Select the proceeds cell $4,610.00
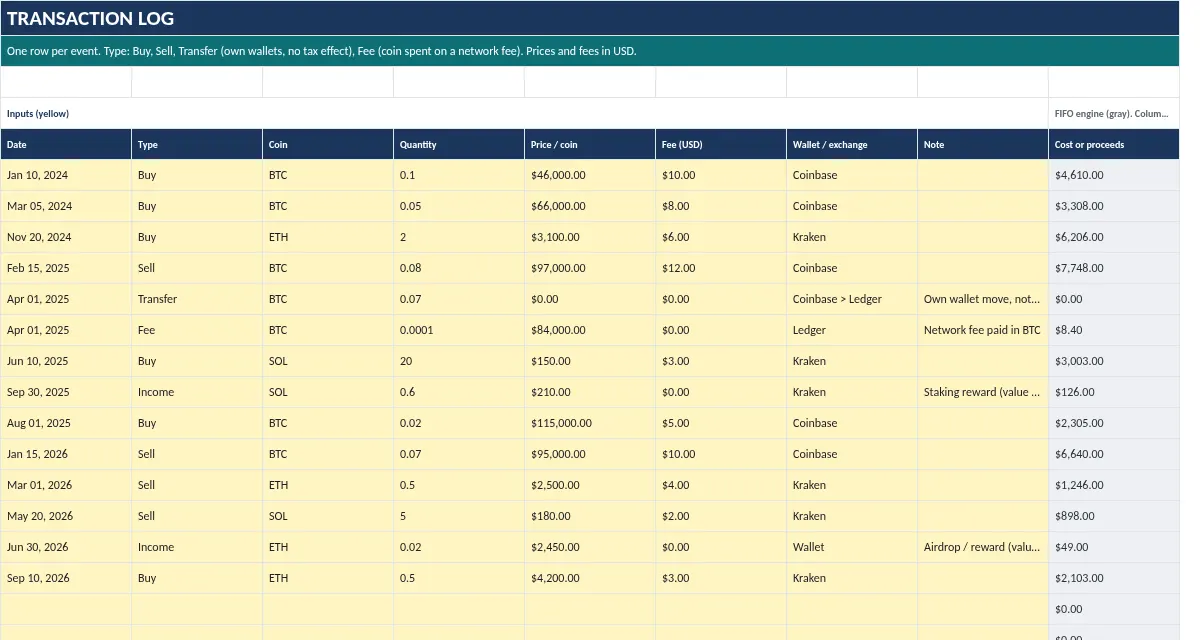This screenshot has width=1200, height=640. 1114,175
